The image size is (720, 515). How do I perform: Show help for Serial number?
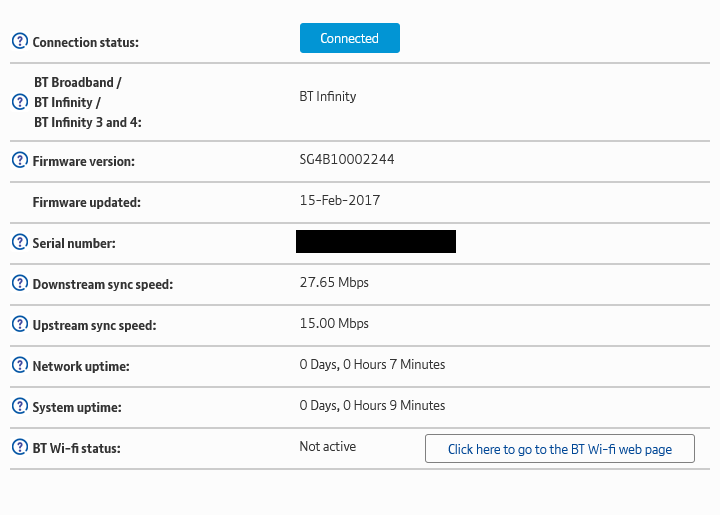tap(19, 243)
